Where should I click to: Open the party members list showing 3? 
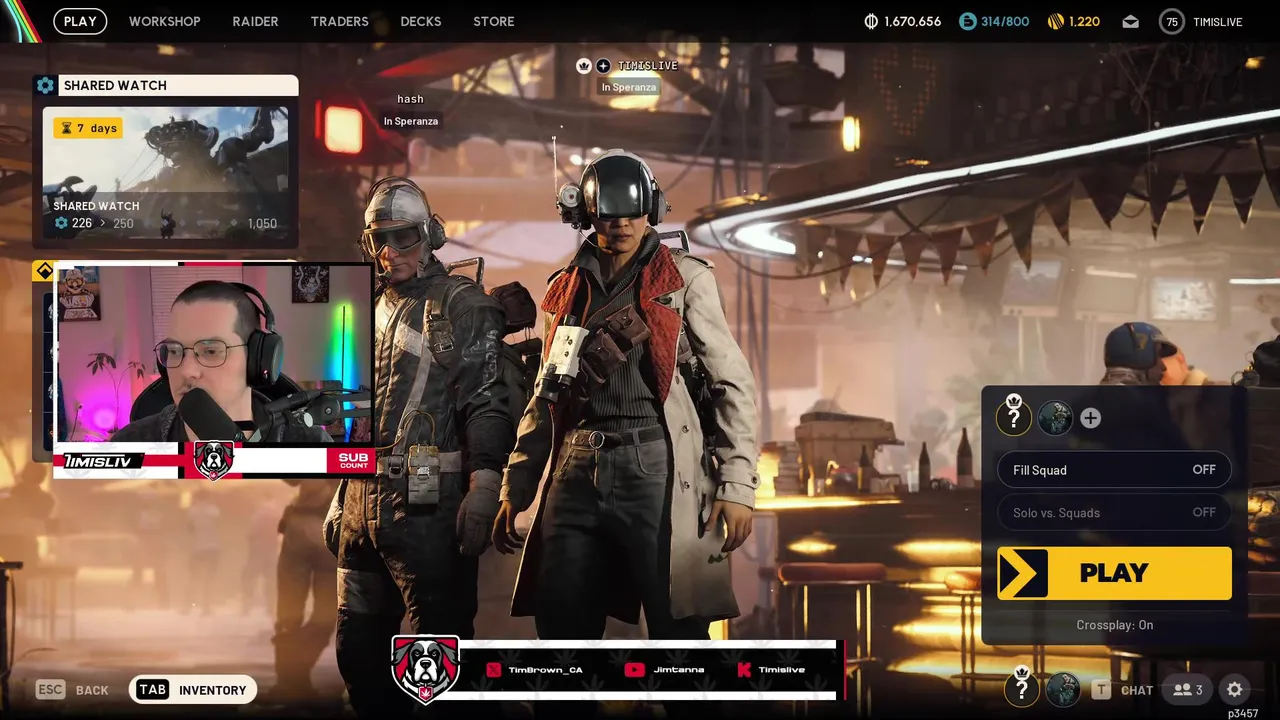click(1188, 690)
